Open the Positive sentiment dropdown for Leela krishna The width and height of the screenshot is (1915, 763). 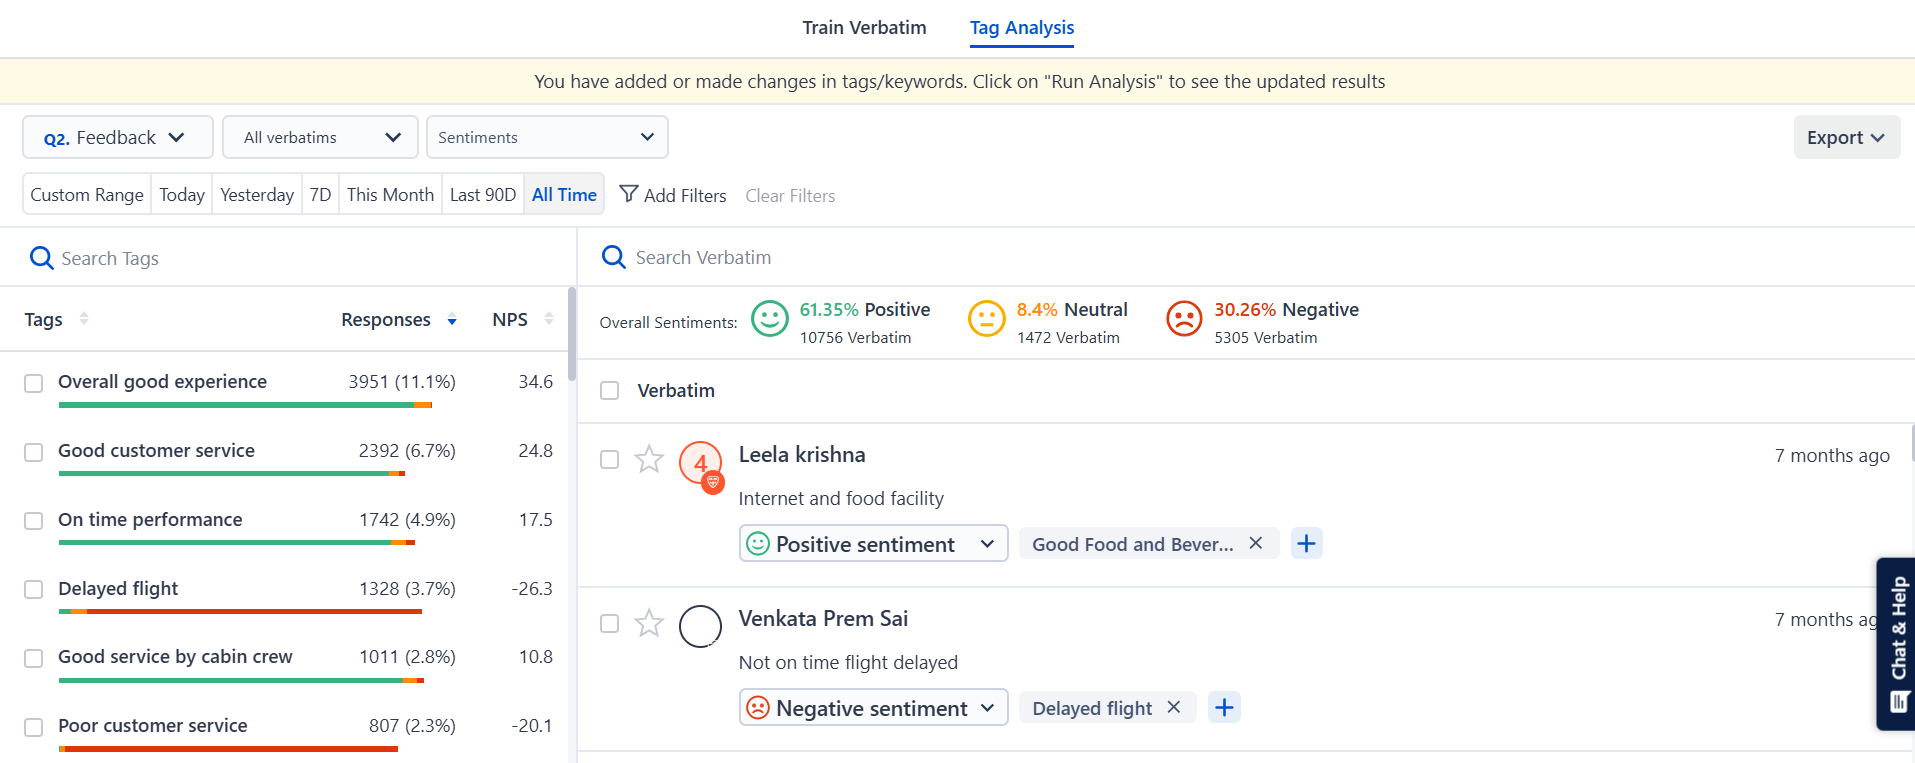point(871,543)
